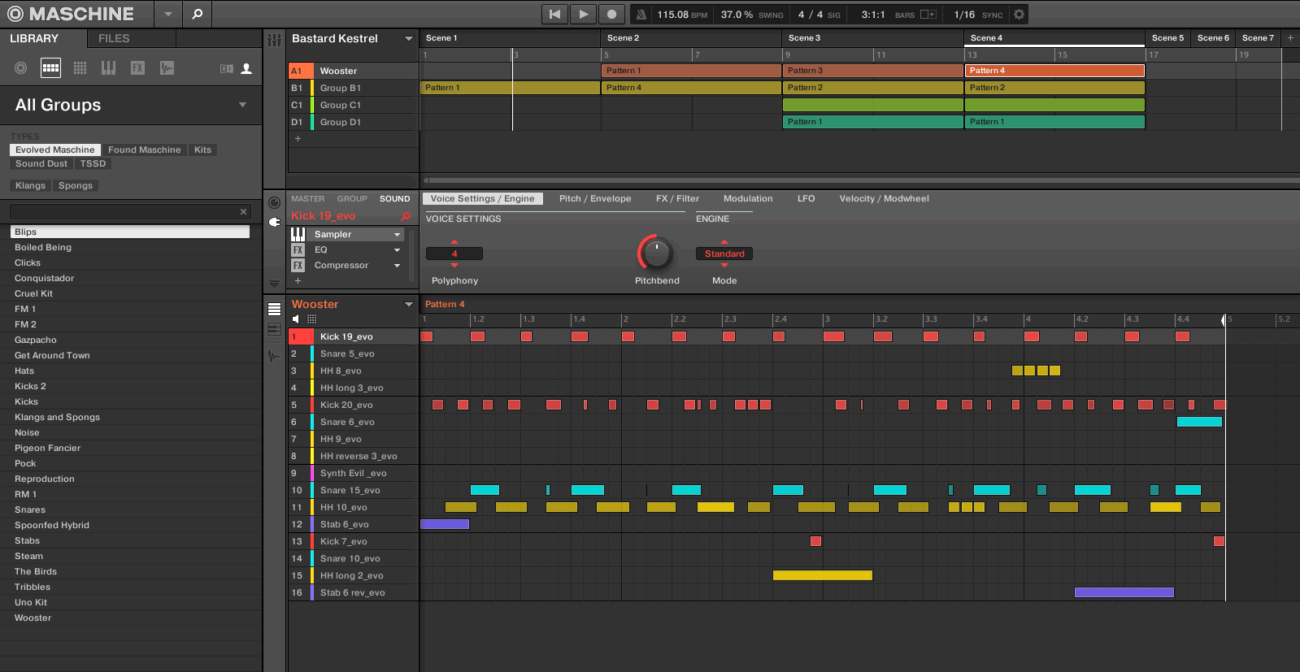1300x672 pixels.
Task: Bypass the Compressor with its FX icon
Action: click(298, 266)
